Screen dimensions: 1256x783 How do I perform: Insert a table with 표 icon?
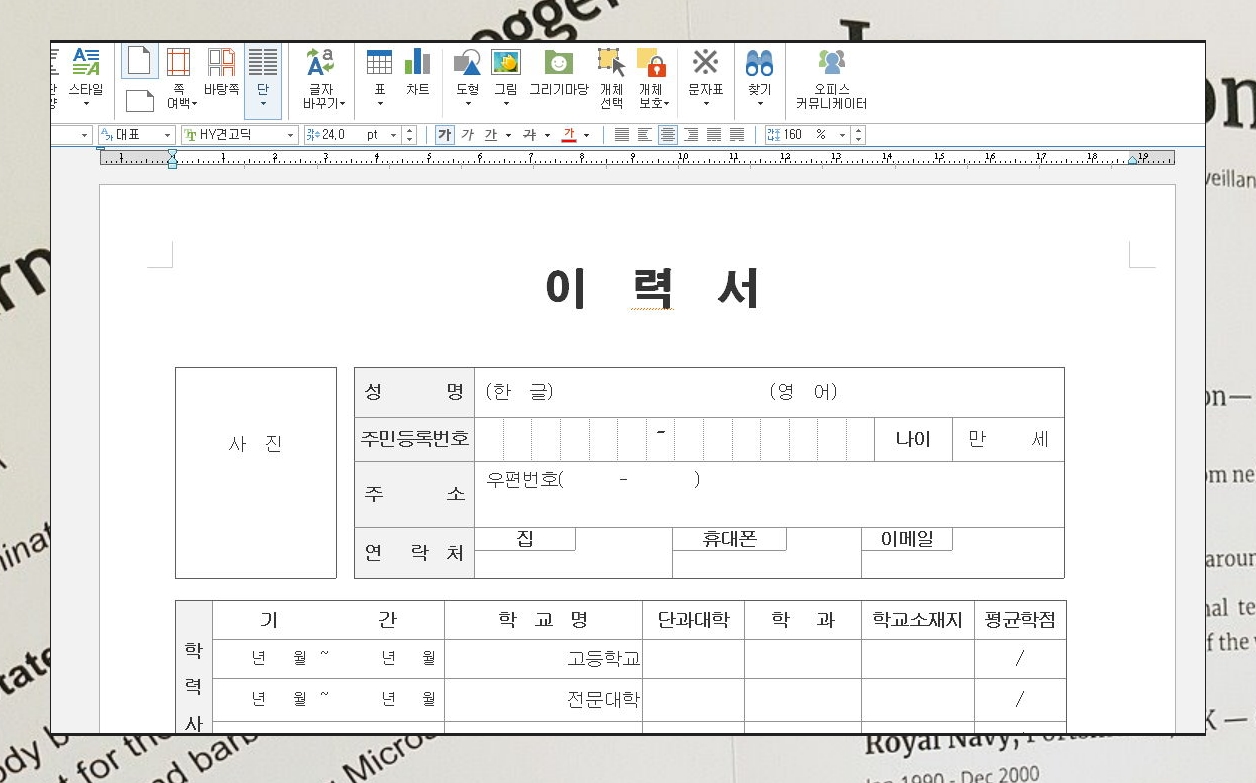point(379,62)
